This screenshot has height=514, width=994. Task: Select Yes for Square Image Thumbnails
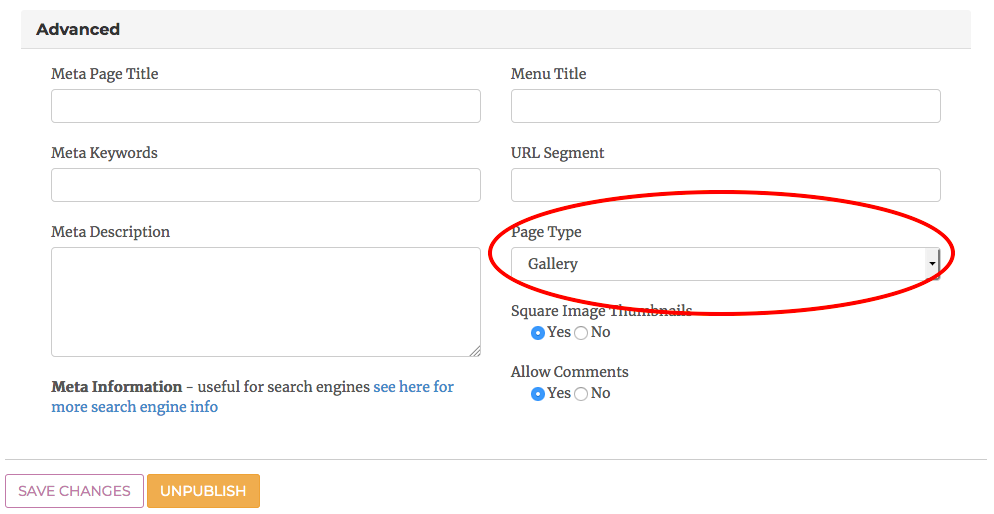[x=538, y=333]
